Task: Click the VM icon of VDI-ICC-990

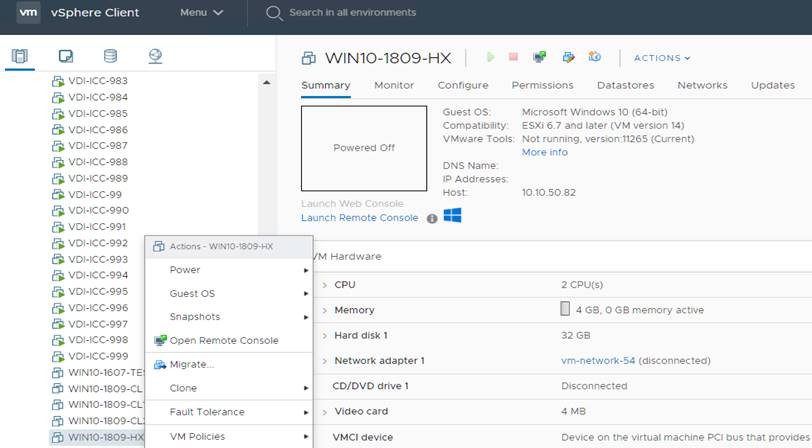Action: (x=58, y=211)
